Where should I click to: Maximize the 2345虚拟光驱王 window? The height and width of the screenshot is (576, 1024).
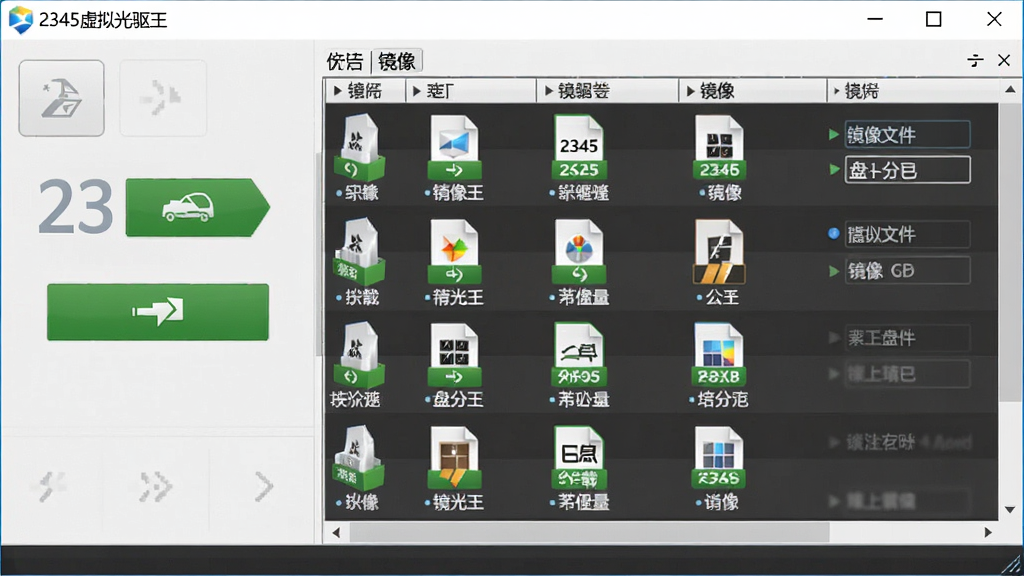934,19
